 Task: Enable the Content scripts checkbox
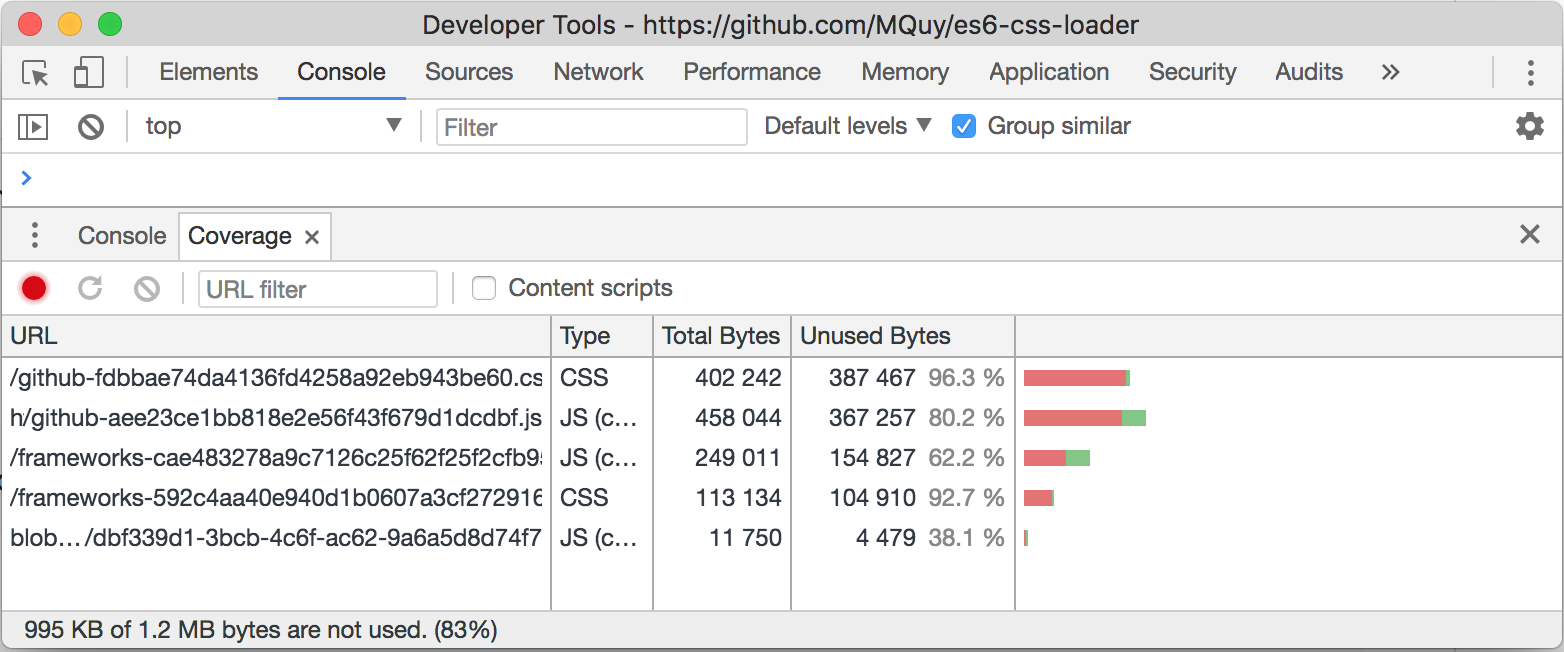(484, 289)
